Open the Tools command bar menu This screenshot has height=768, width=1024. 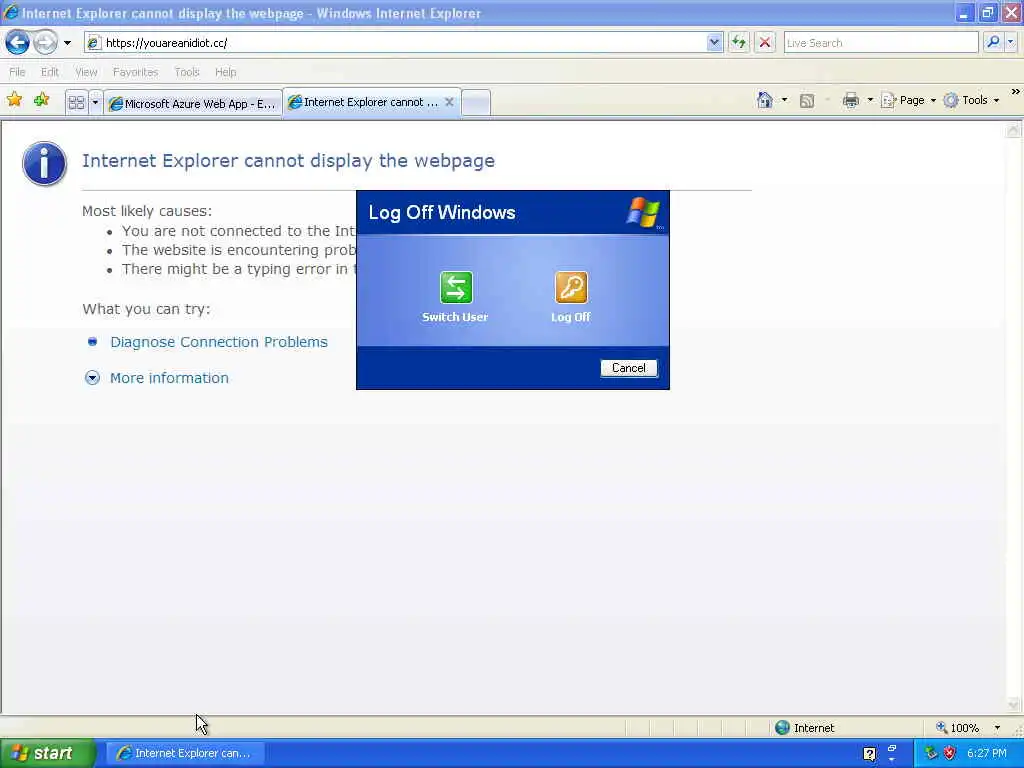[971, 100]
